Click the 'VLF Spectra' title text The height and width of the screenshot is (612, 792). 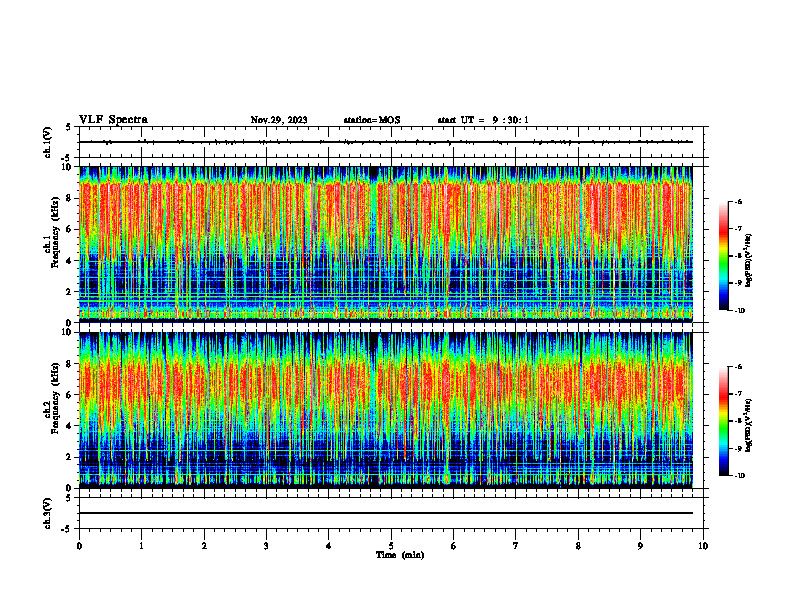click(x=113, y=120)
